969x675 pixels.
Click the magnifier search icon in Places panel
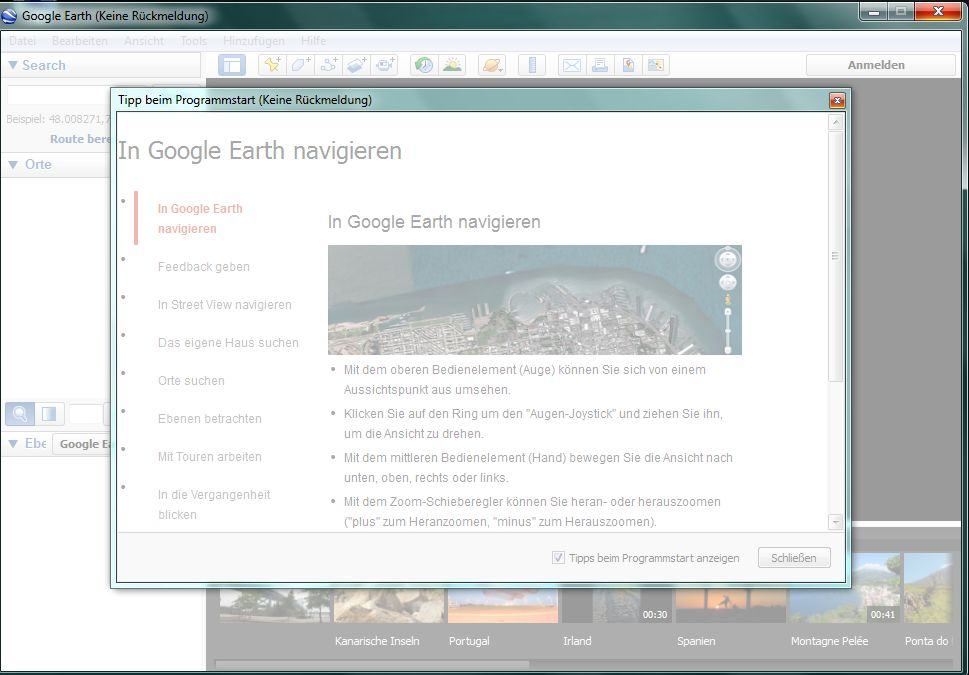point(20,414)
